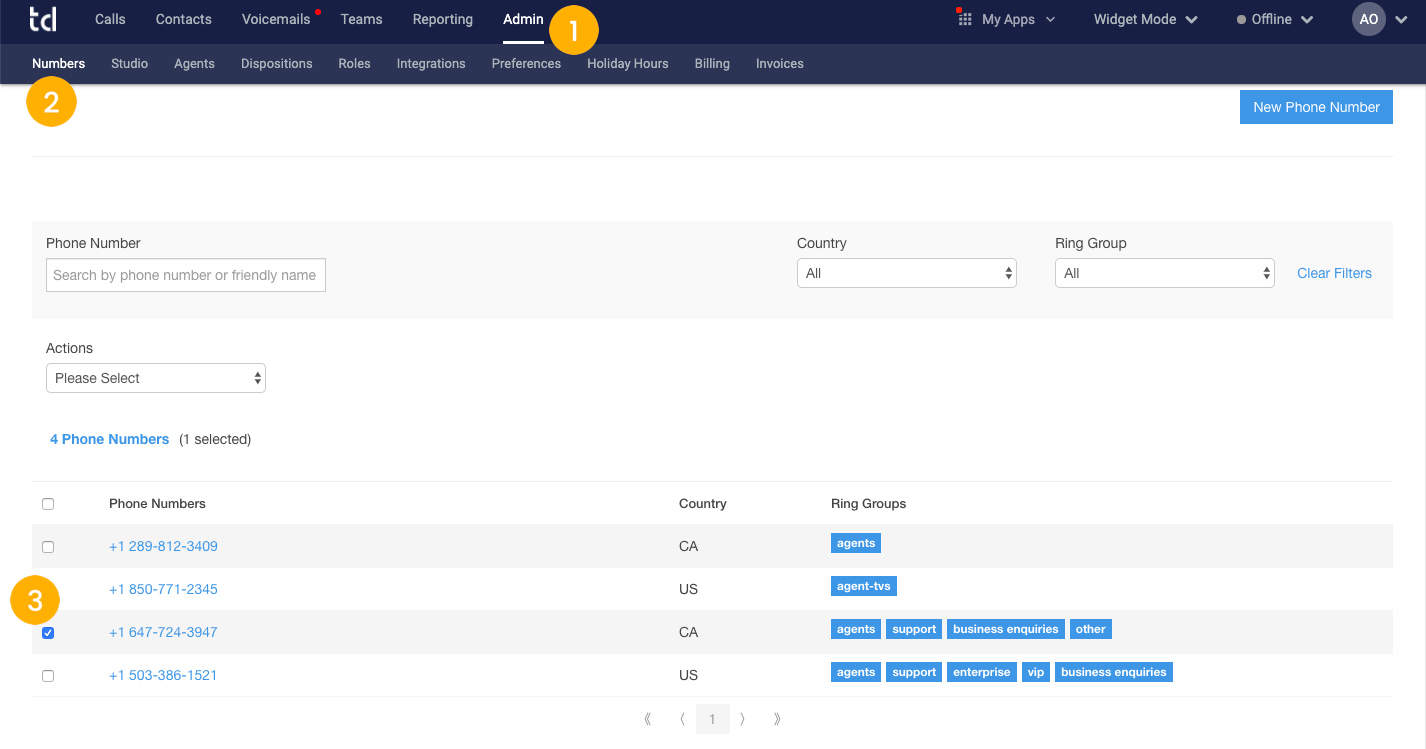Click the 4 Phone Numbers link
1426x749 pixels.
pyautogui.click(x=109, y=439)
